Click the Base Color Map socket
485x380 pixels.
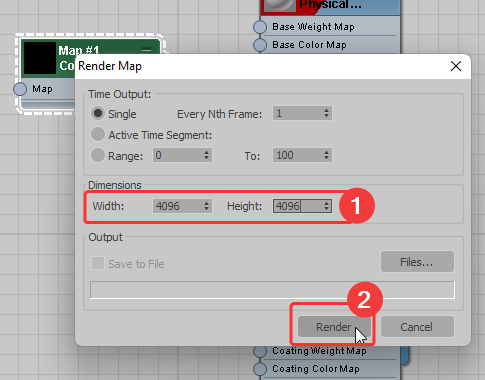[x=260, y=45]
